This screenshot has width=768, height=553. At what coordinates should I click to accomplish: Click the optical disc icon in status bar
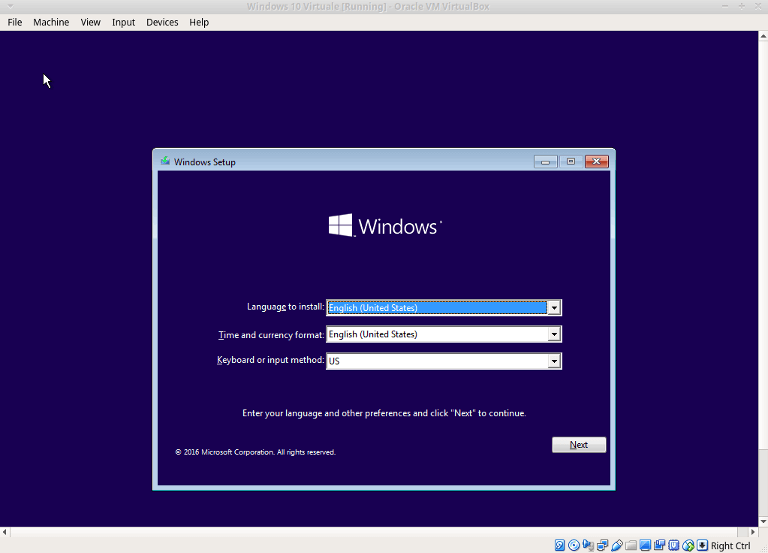(x=574, y=545)
